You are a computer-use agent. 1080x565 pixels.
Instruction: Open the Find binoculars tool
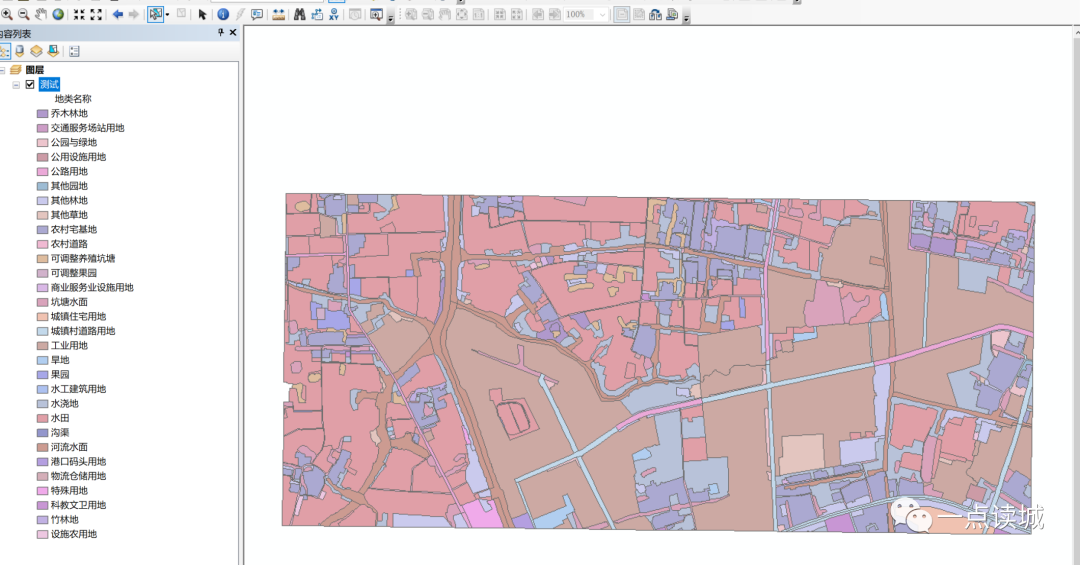click(x=298, y=15)
